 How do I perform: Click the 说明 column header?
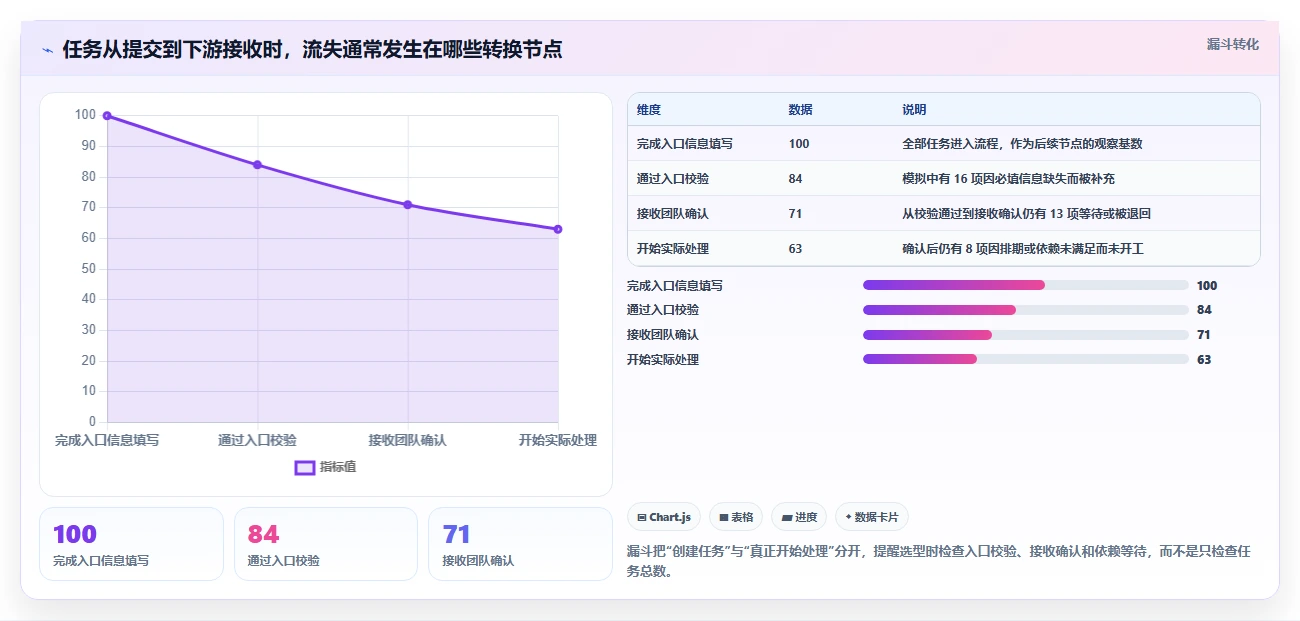(915, 110)
